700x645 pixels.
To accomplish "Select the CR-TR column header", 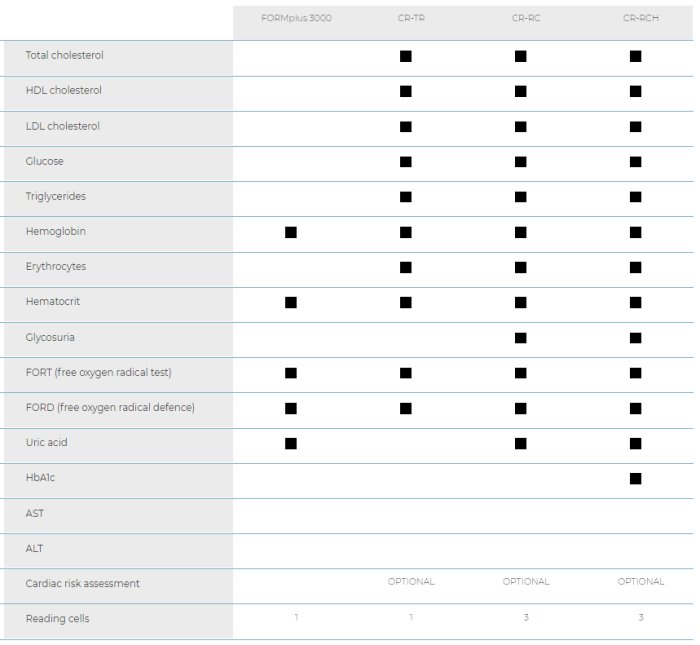I will coord(411,18).
